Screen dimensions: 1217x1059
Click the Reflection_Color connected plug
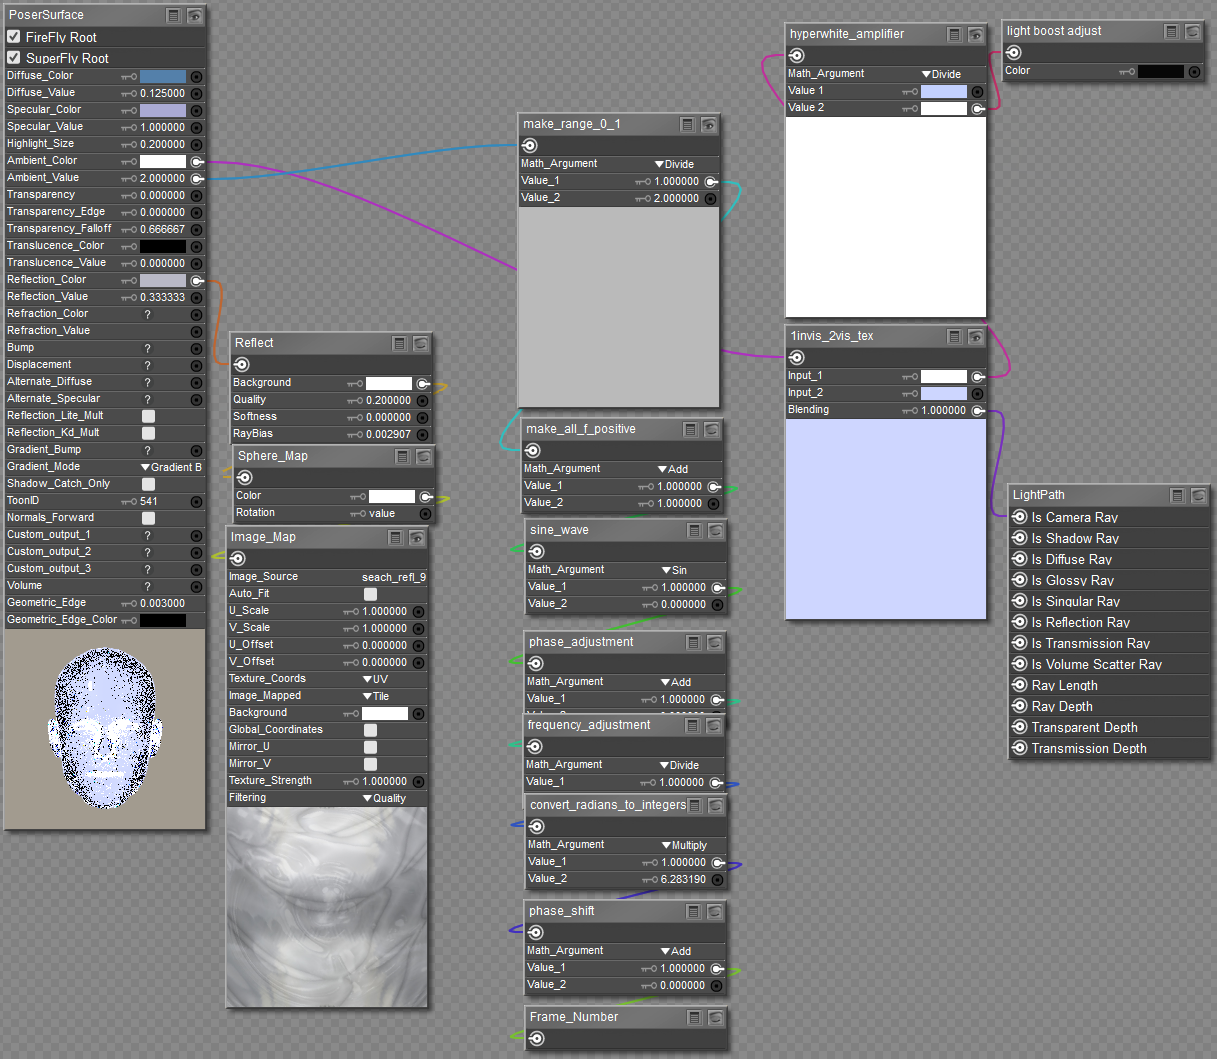click(197, 280)
